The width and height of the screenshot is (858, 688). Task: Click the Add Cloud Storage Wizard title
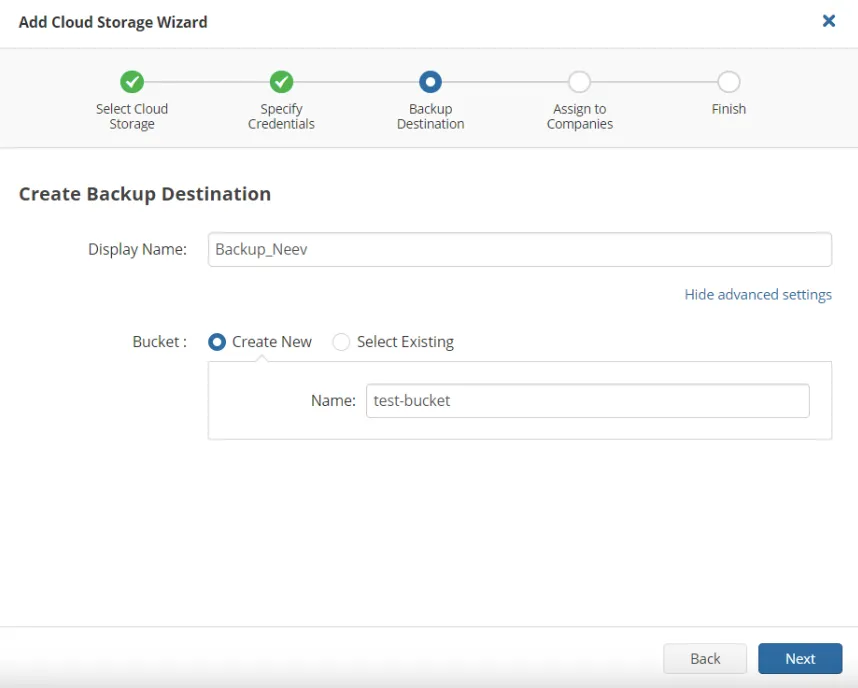(x=113, y=22)
